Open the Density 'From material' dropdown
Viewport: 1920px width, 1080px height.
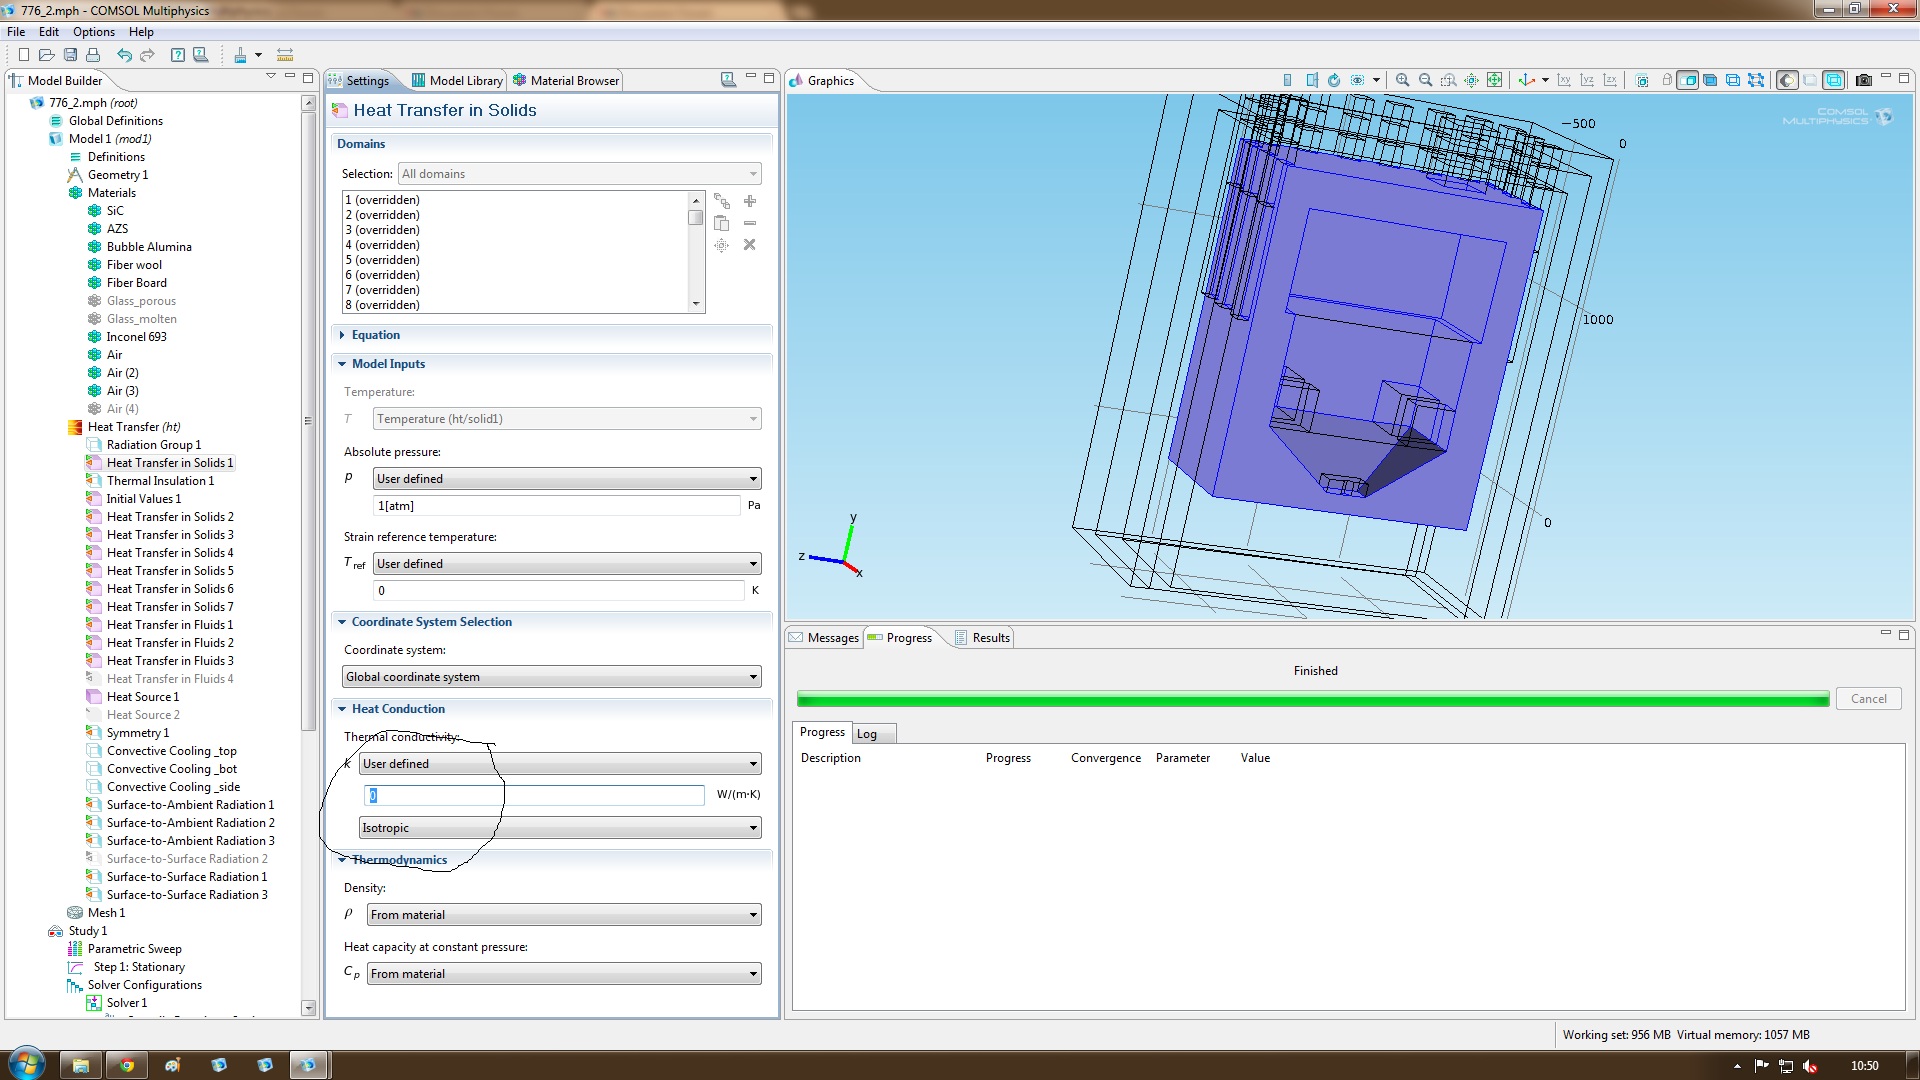pyautogui.click(x=564, y=915)
